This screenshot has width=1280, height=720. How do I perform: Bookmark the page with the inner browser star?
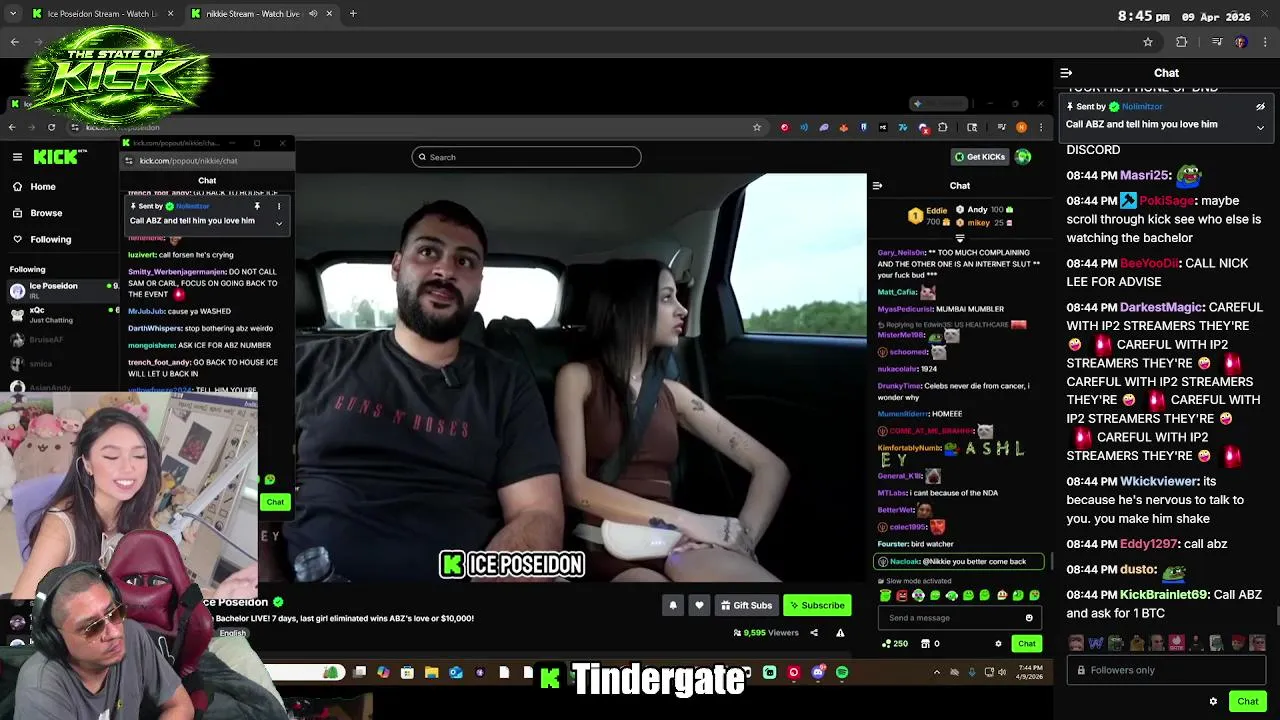[x=757, y=127]
